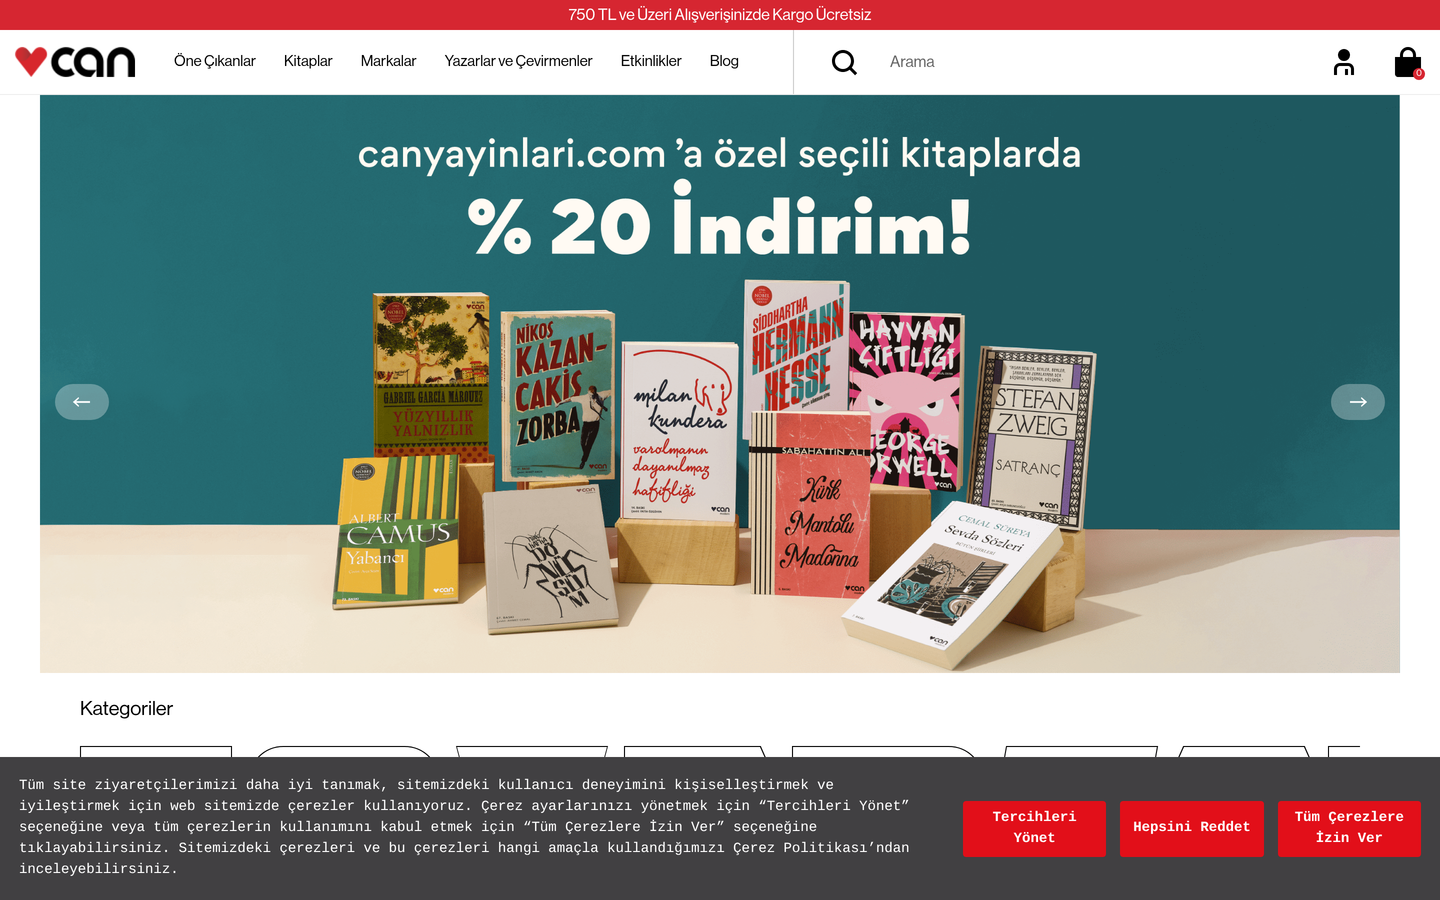Click the Kategoriler heading
Image resolution: width=1440 pixels, height=900 pixels.
tap(126, 708)
